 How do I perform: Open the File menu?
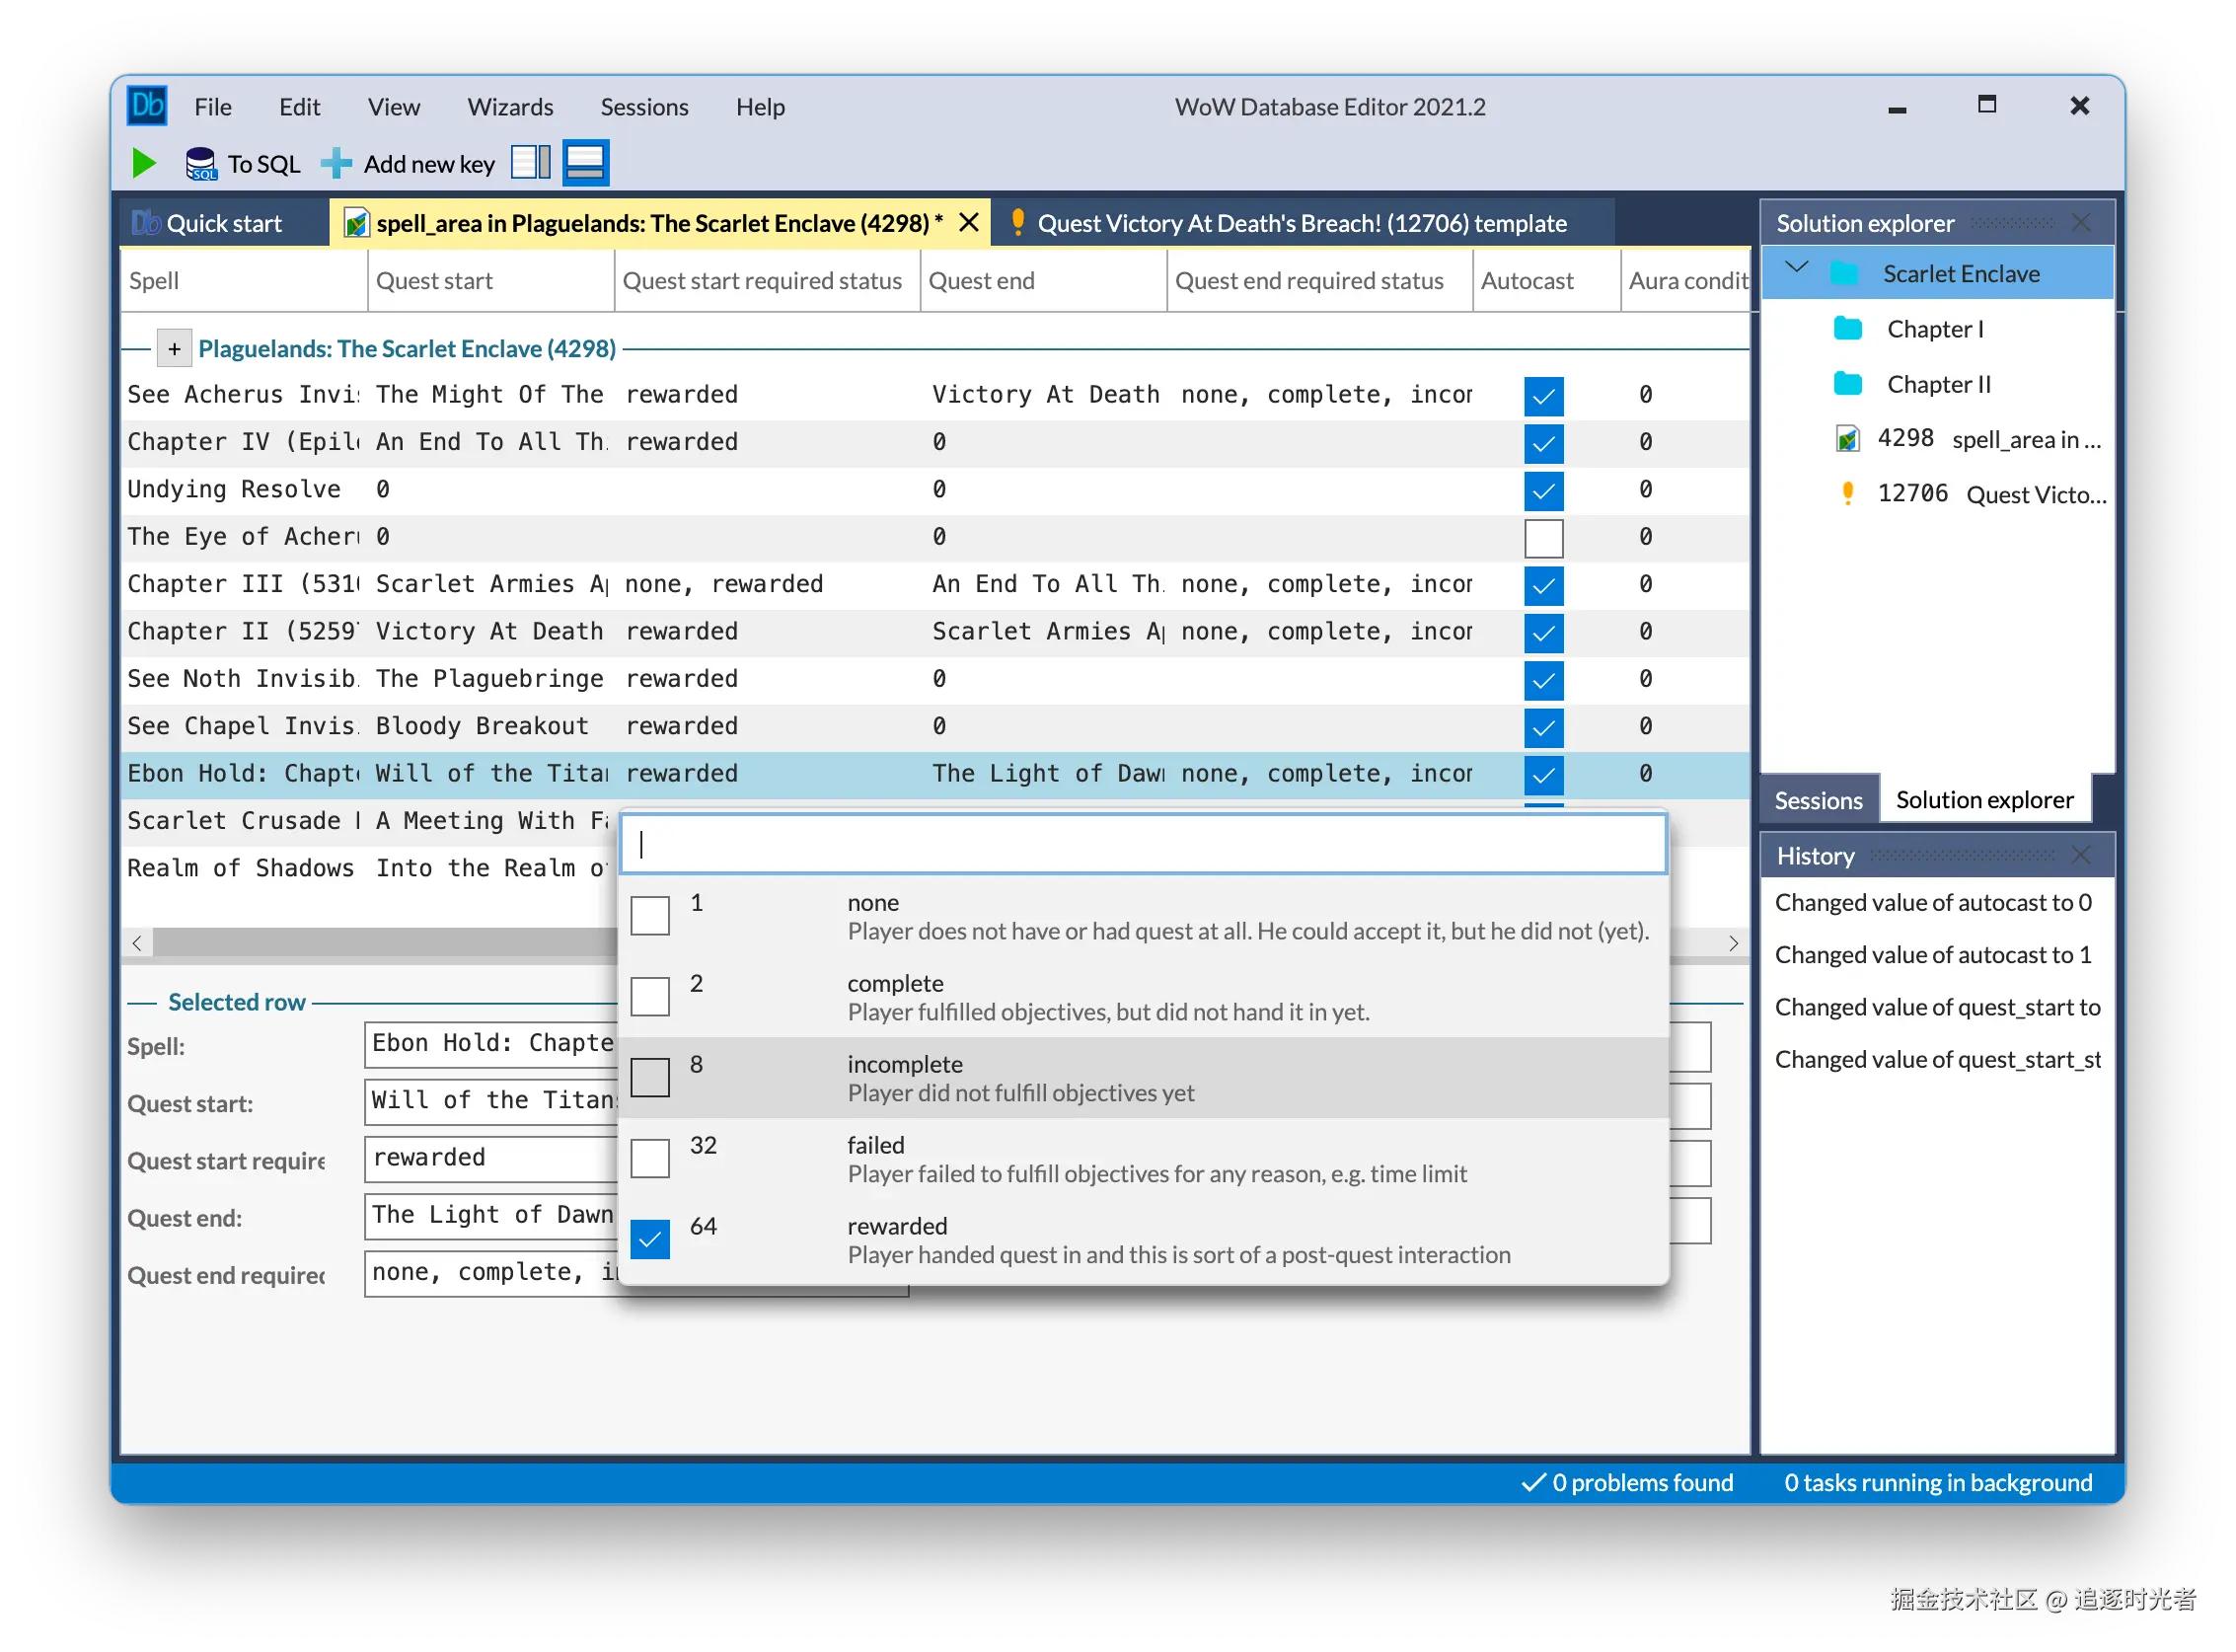(x=212, y=106)
